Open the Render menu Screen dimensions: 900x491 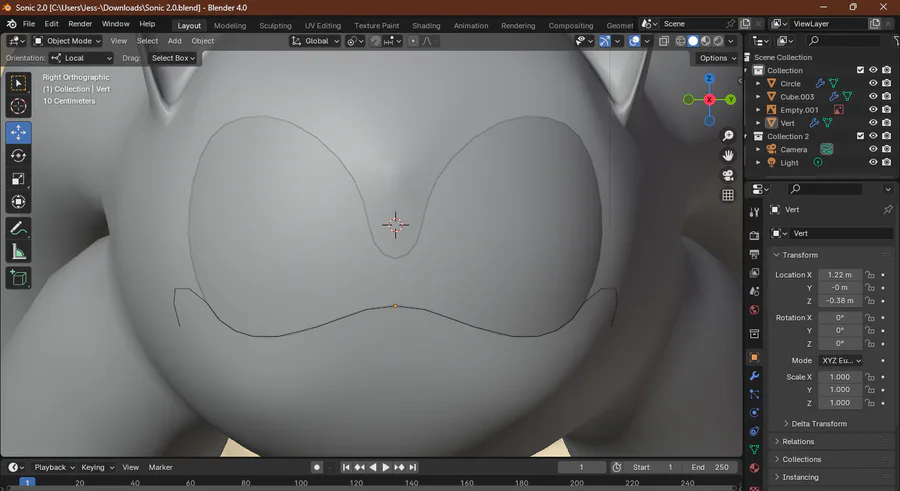(x=80, y=24)
